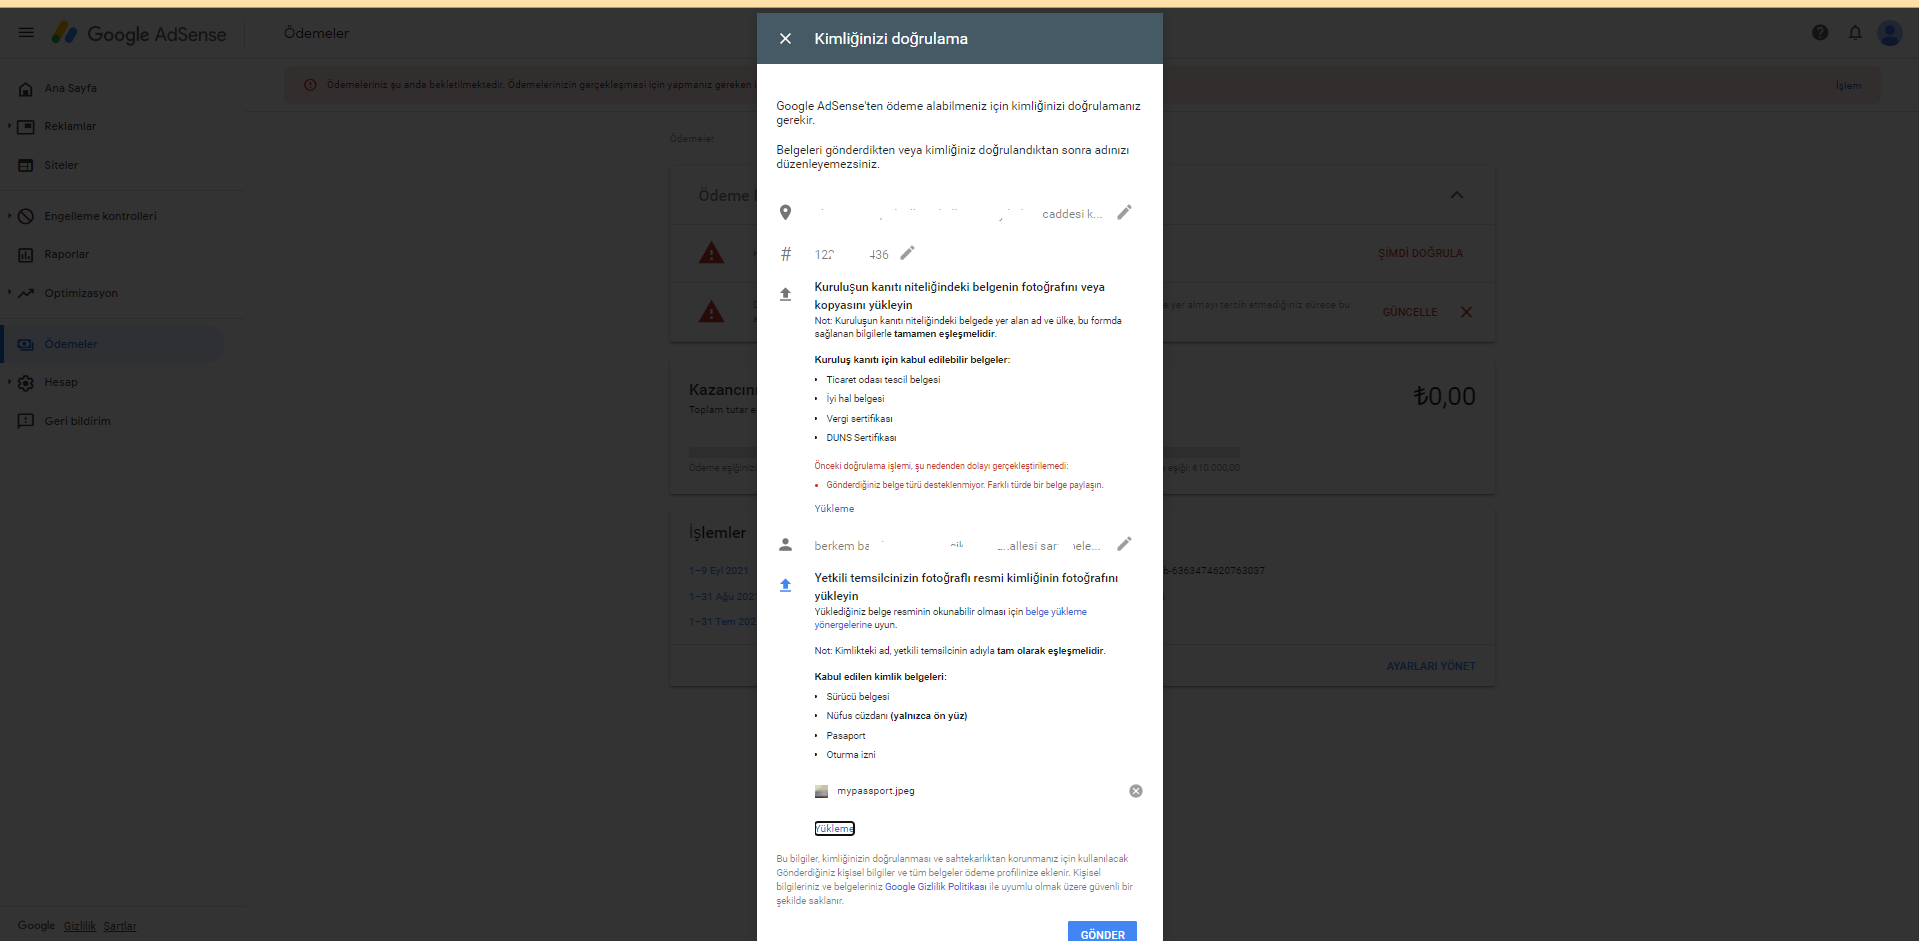The image size is (1919, 941).
Task: Open Reklamlar in sidebar
Action: [70, 127]
